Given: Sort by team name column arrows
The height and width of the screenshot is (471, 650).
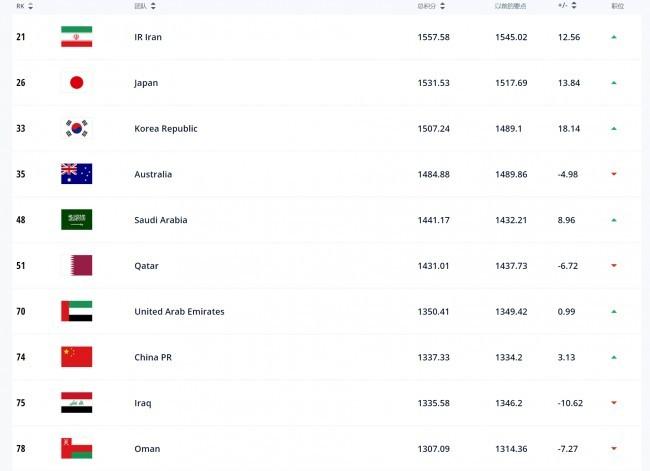Looking at the screenshot, I should (153, 6).
